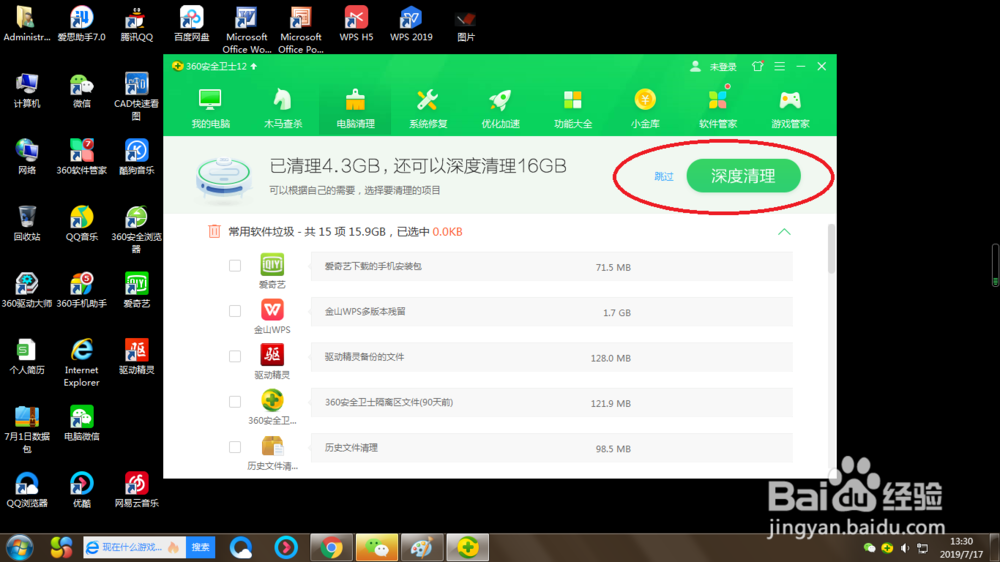The width and height of the screenshot is (1000, 562).
Task: Open 优酷 desktop icon
Action: tap(82, 490)
